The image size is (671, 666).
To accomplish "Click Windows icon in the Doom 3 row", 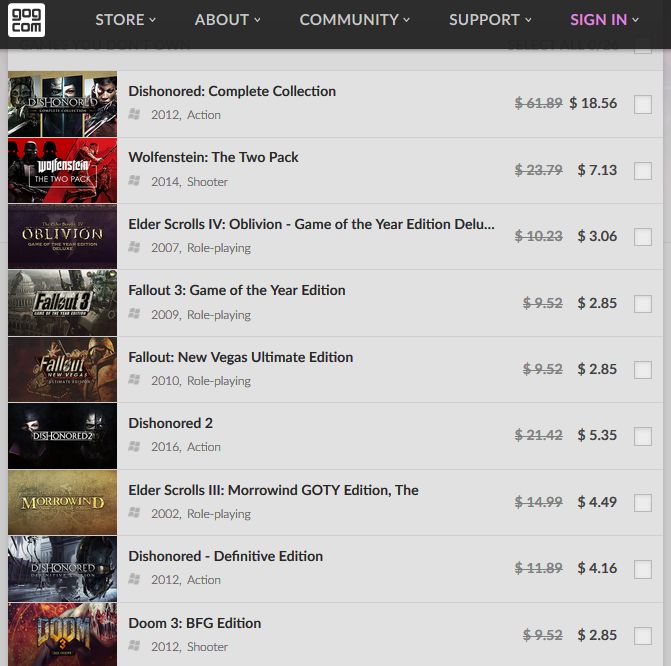I will pyautogui.click(x=134, y=645).
